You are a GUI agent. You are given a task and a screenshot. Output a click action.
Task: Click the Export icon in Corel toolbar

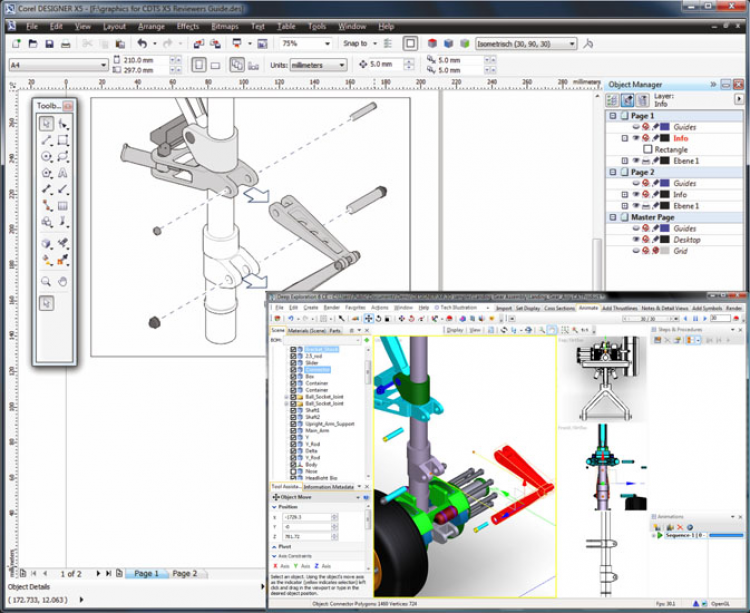(215, 44)
